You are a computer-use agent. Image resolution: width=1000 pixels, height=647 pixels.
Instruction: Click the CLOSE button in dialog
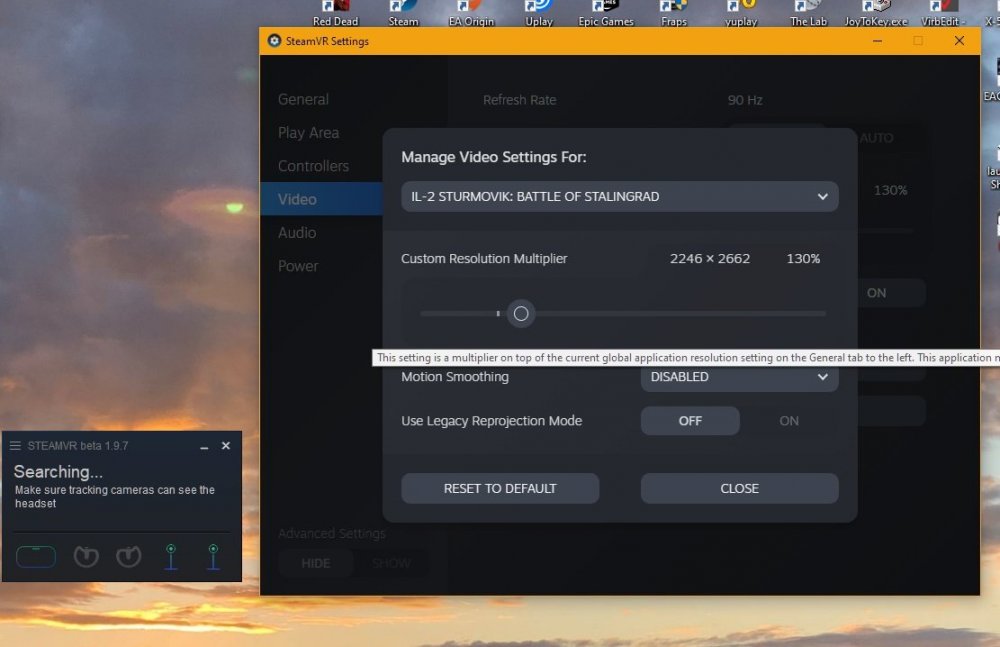[739, 488]
